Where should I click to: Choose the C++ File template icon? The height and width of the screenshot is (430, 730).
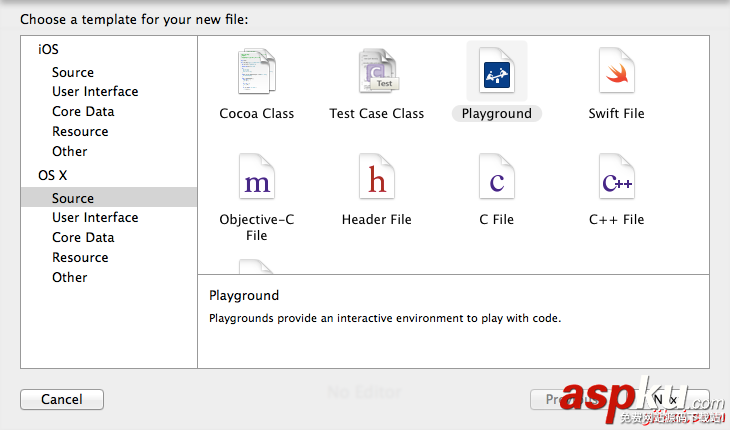tap(617, 177)
